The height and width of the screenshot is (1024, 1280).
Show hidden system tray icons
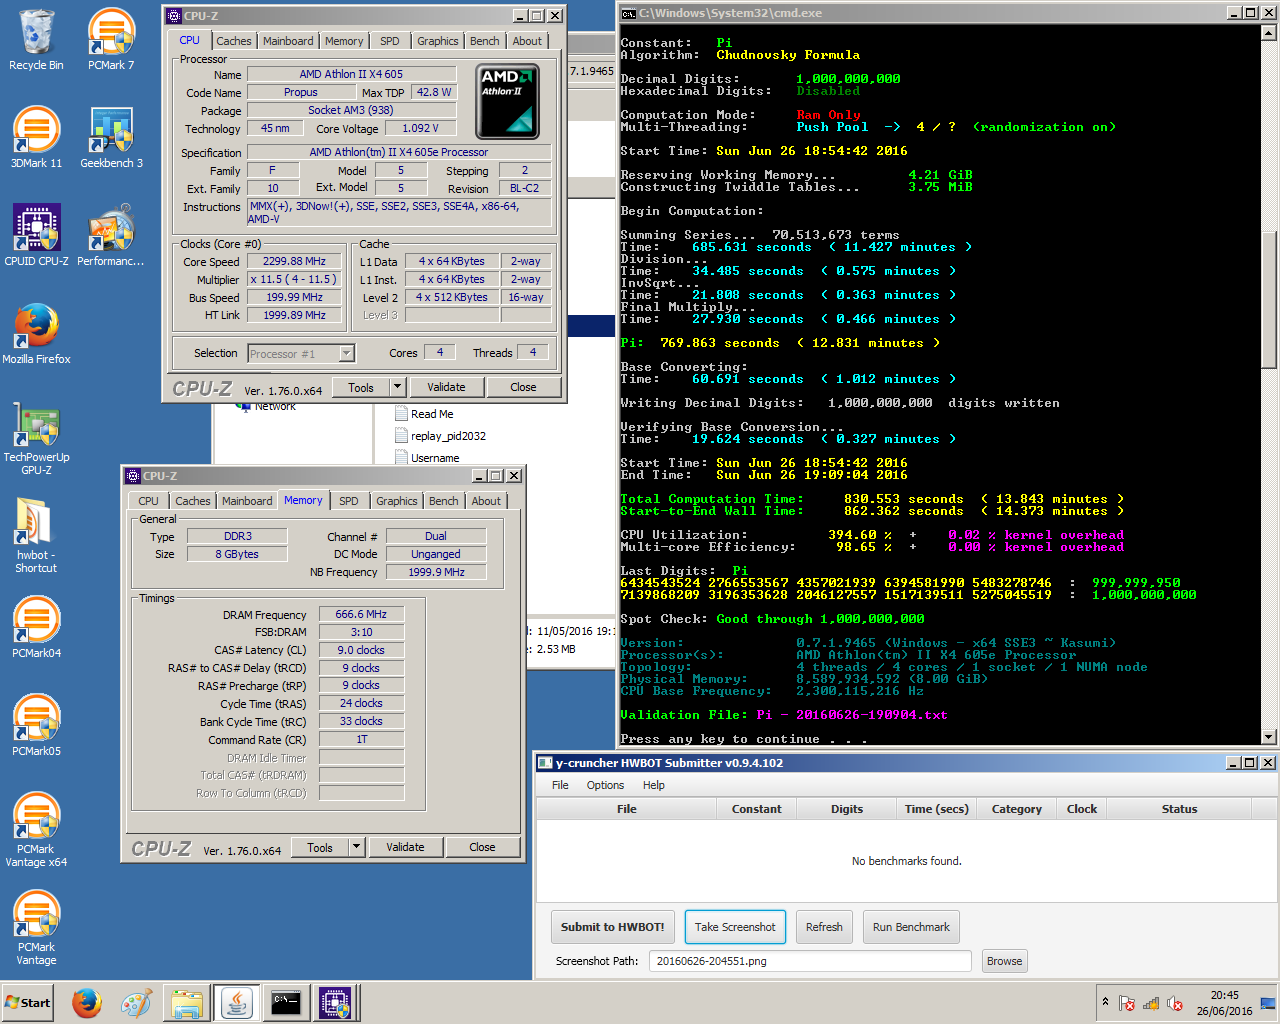(1105, 1002)
